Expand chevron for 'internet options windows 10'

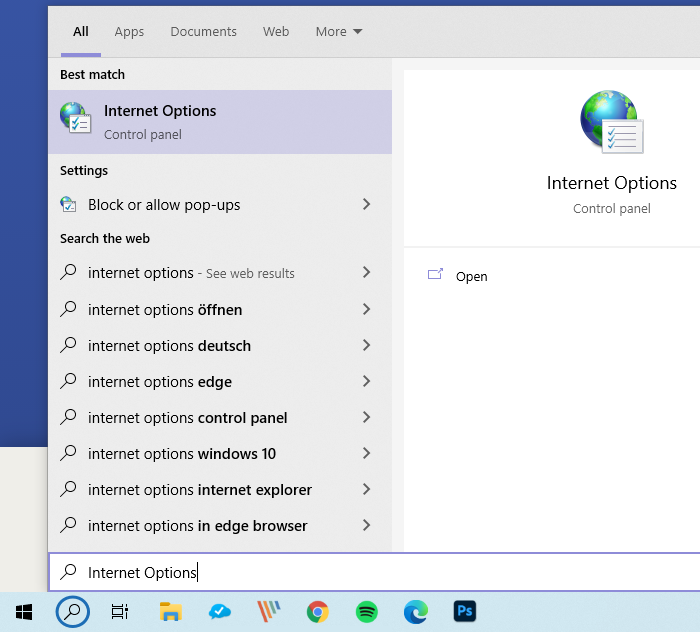367,453
